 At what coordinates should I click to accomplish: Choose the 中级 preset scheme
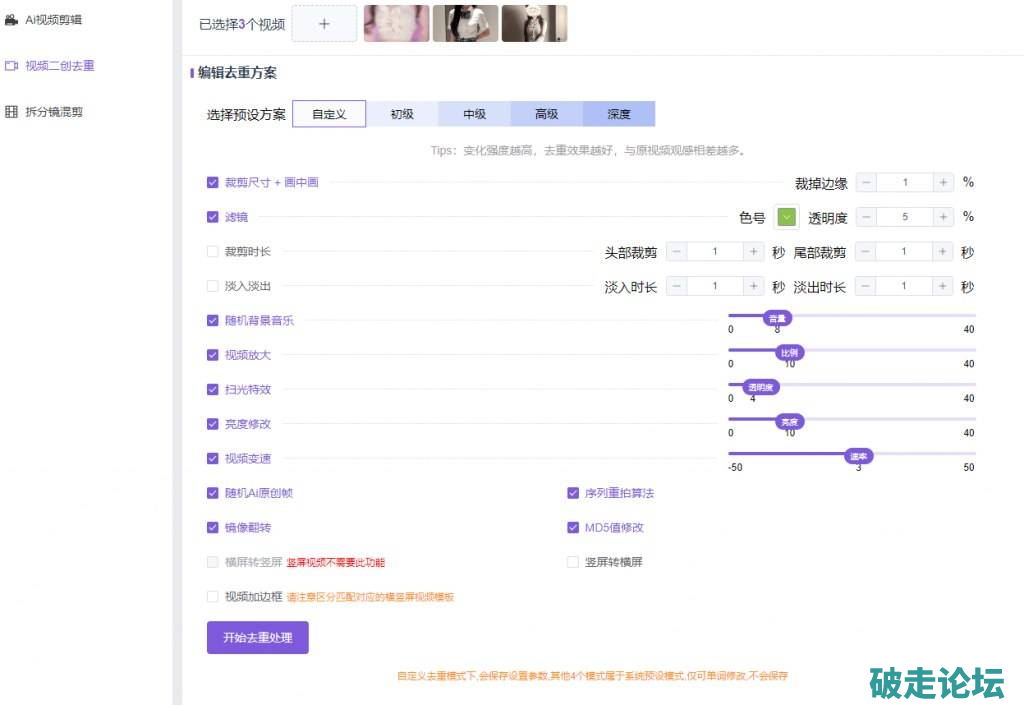click(x=474, y=114)
